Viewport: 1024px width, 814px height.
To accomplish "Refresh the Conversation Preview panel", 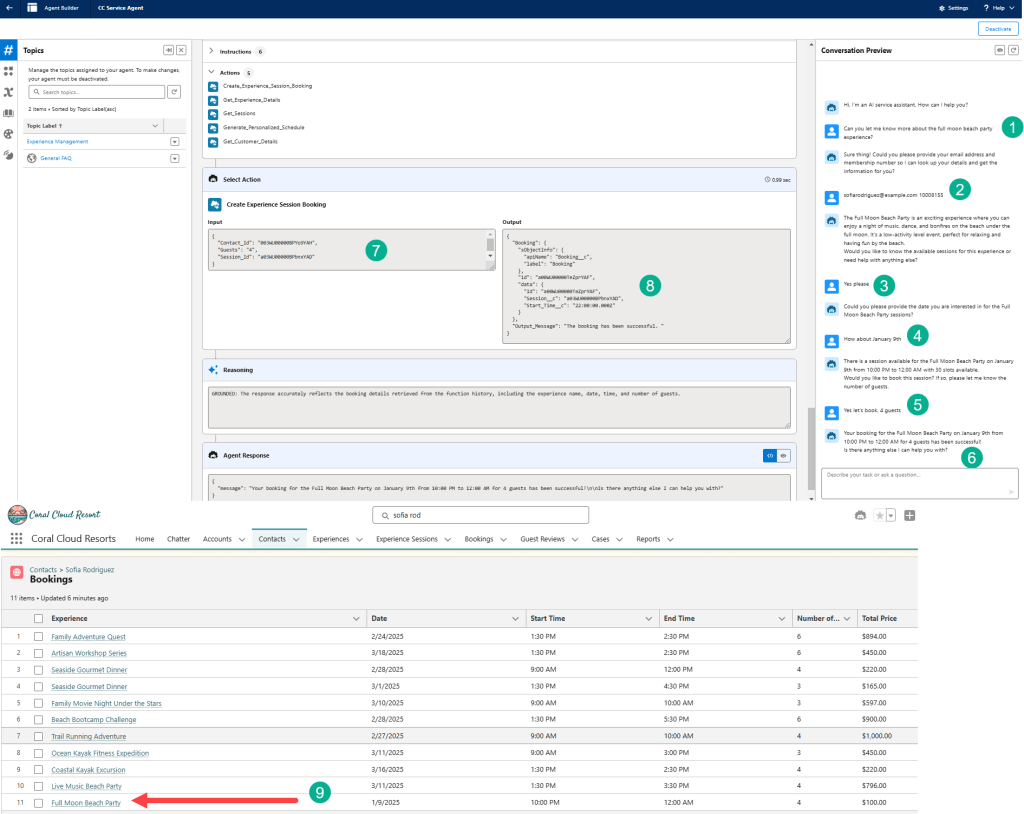I will pyautogui.click(x=1014, y=50).
